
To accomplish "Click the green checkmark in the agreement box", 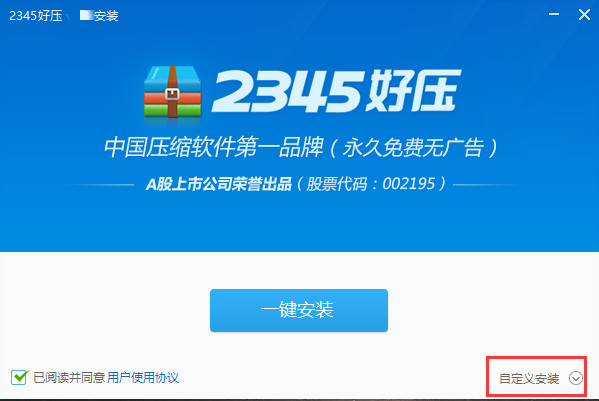I will [20, 377].
